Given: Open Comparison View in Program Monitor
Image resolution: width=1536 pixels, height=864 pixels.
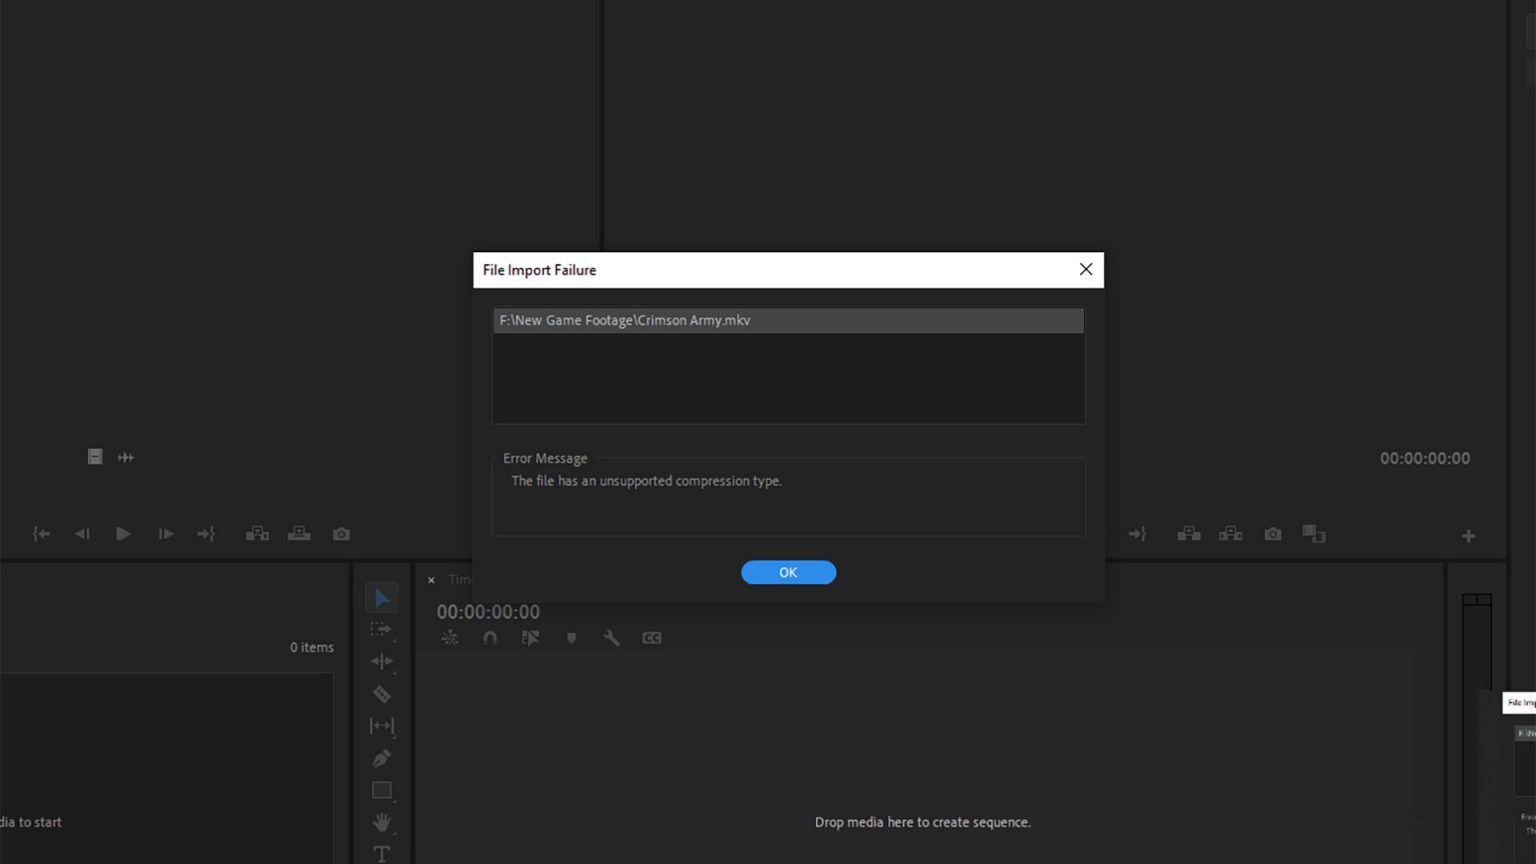Looking at the screenshot, I should 1314,534.
